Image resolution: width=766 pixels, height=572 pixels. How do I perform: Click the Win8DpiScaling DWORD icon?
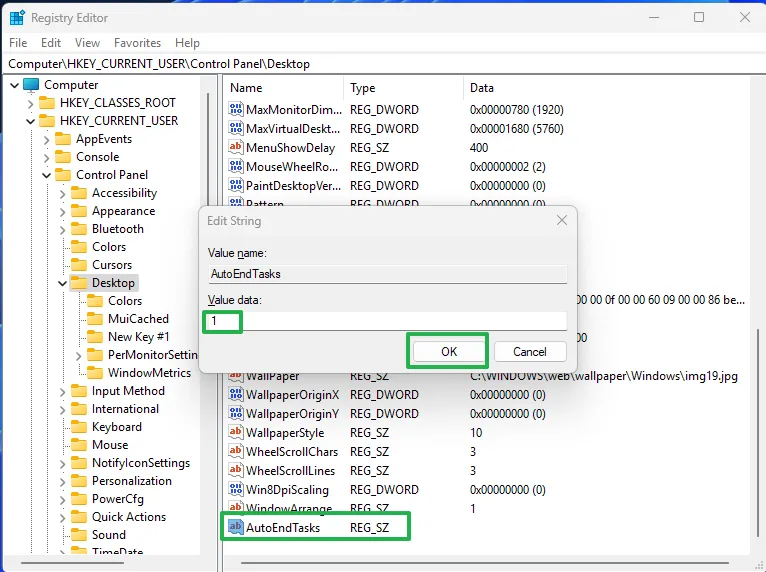click(x=236, y=490)
